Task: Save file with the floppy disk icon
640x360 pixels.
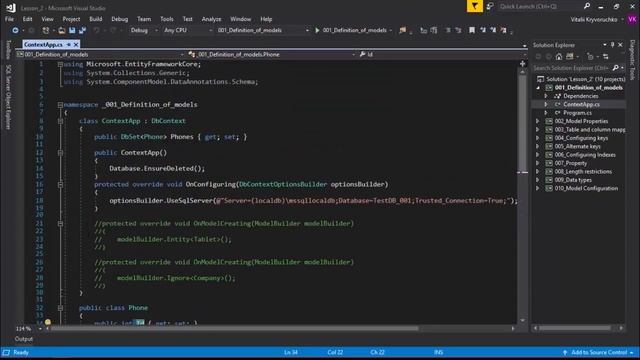Action: pos(72,30)
